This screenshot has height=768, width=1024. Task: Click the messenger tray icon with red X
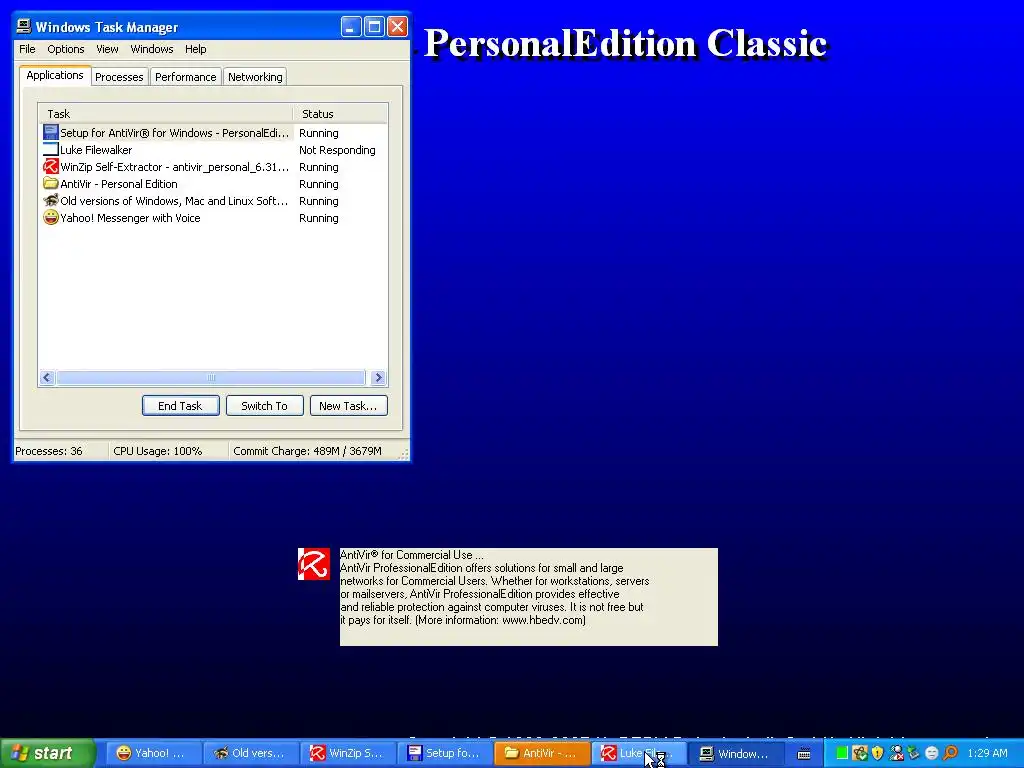896,753
